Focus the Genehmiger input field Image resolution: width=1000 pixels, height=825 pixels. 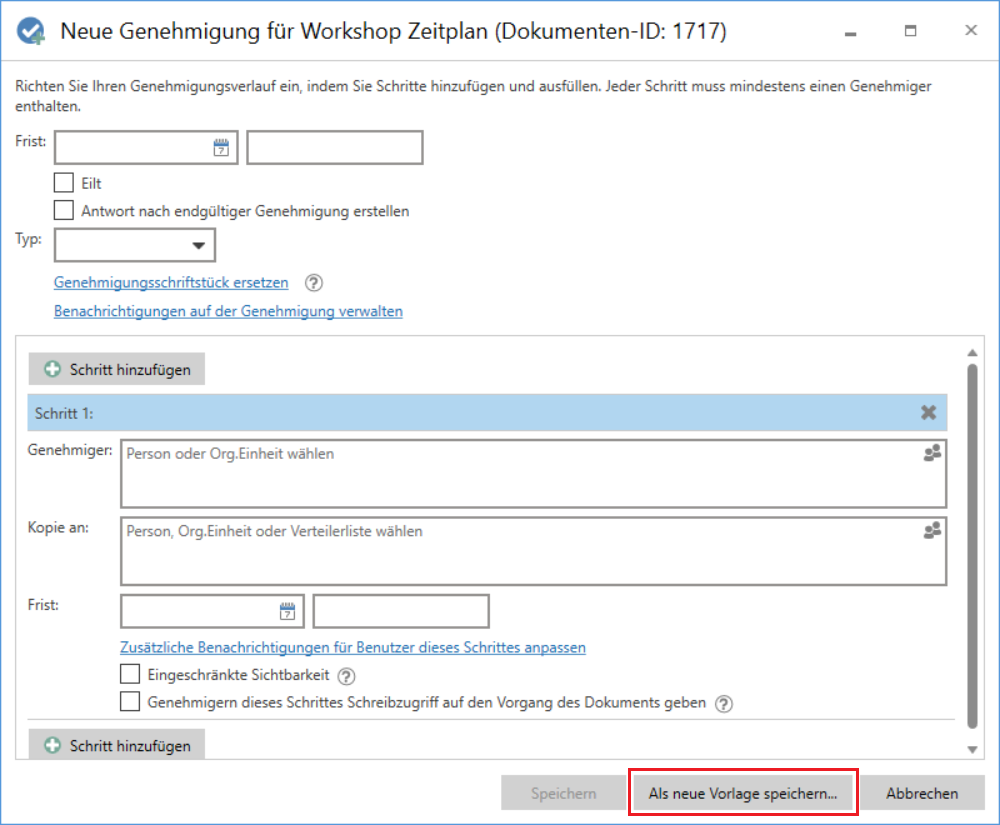point(533,474)
